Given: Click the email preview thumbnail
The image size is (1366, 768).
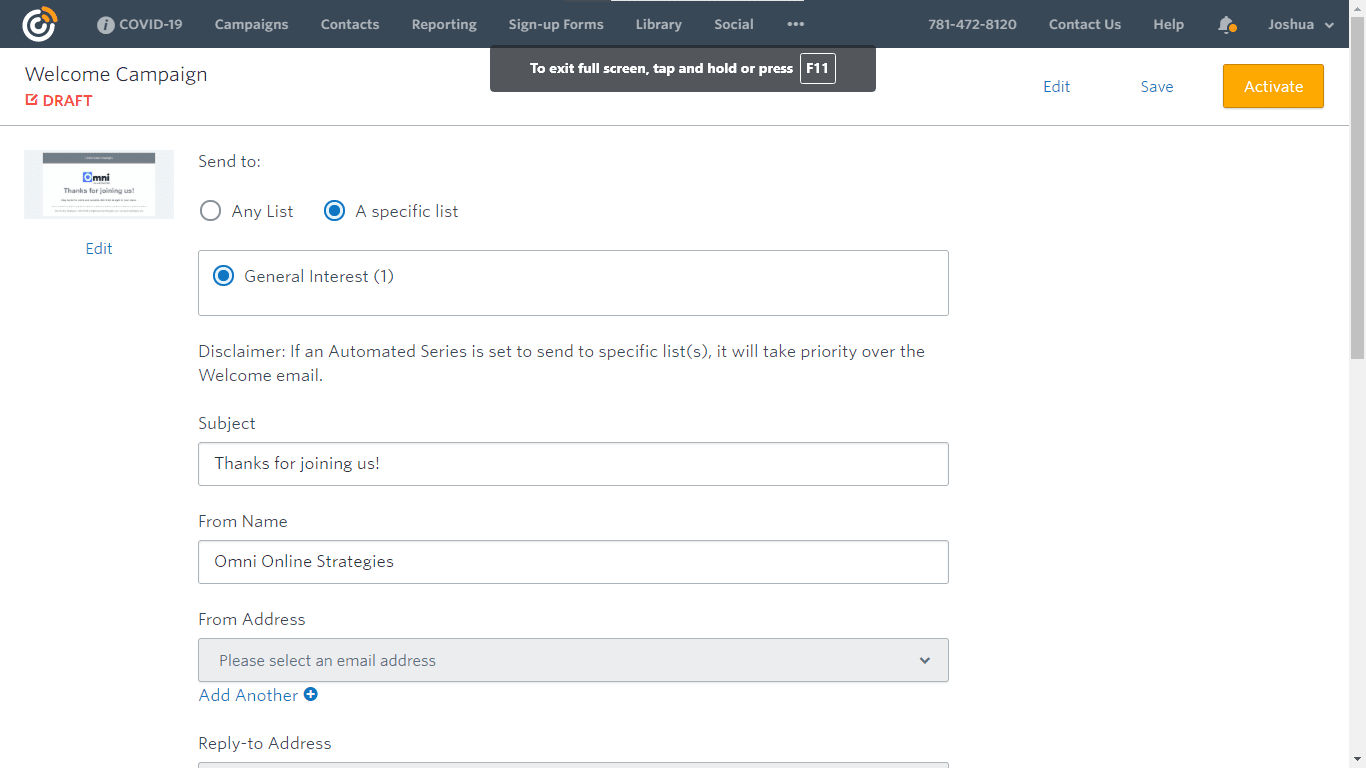Looking at the screenshot, I should click(98, 184).
